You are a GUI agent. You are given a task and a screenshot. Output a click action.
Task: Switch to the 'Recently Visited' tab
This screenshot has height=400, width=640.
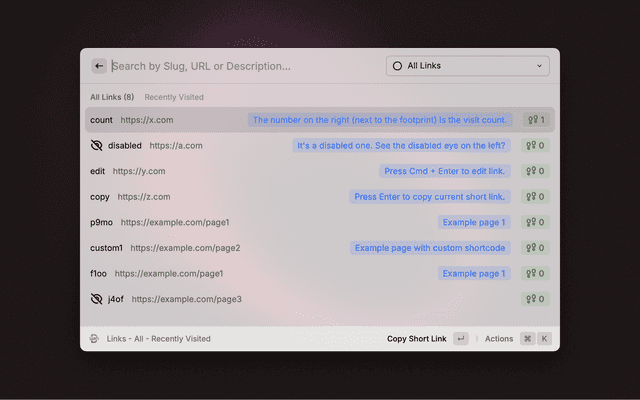click(174, 97)
